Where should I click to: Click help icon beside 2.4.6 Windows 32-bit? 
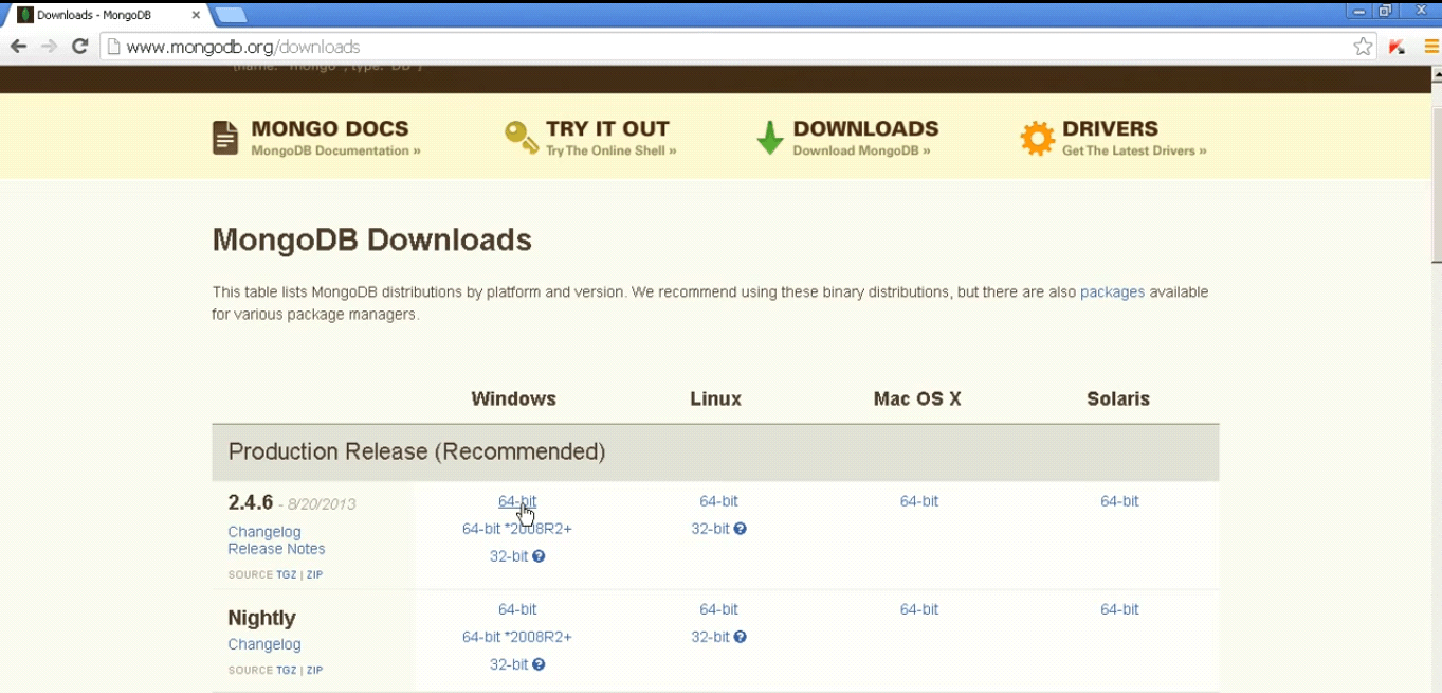pyautogui.click(x=539, y=556)
